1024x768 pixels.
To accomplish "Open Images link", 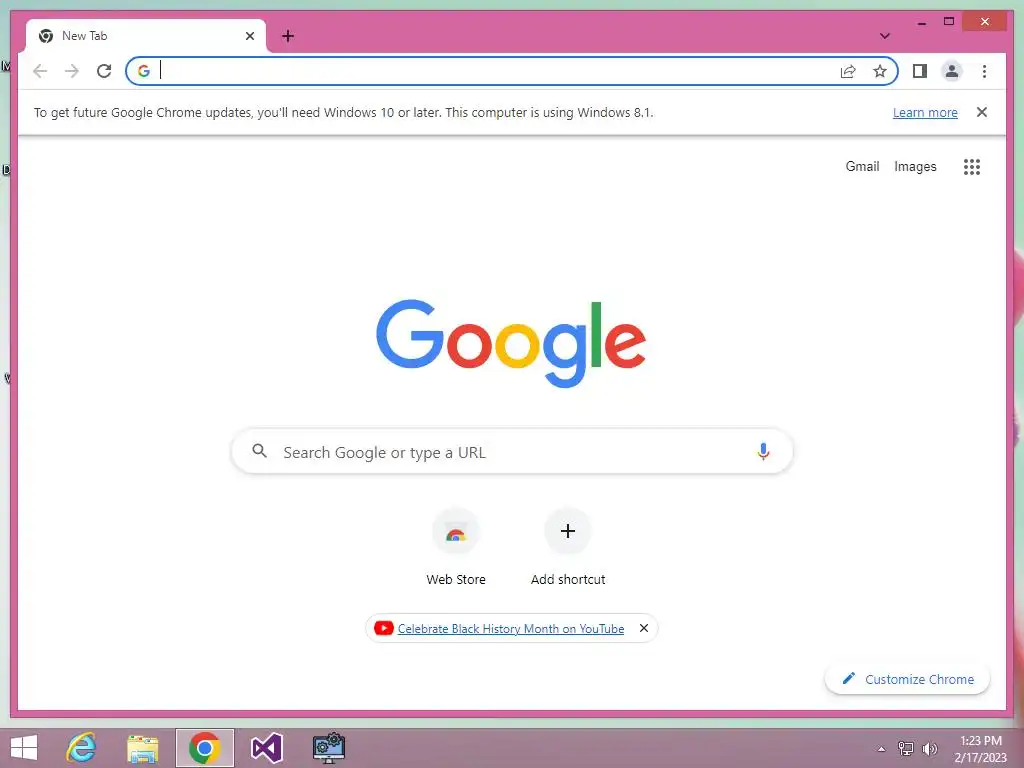I will (915, 167).
